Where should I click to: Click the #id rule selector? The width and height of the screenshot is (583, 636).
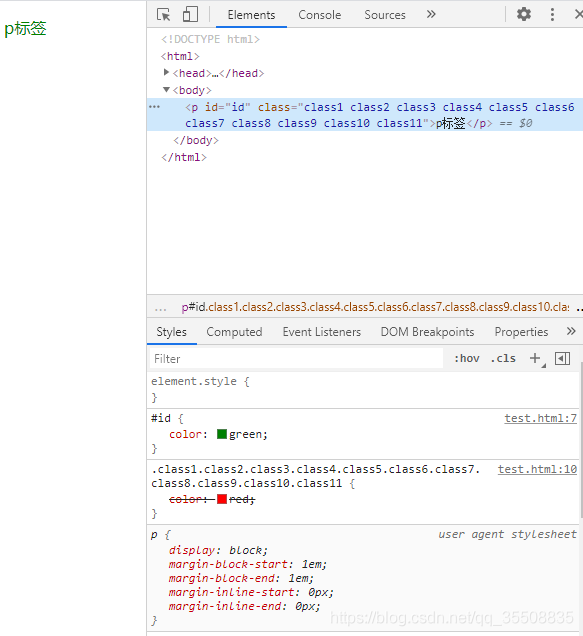coord(161,418)
